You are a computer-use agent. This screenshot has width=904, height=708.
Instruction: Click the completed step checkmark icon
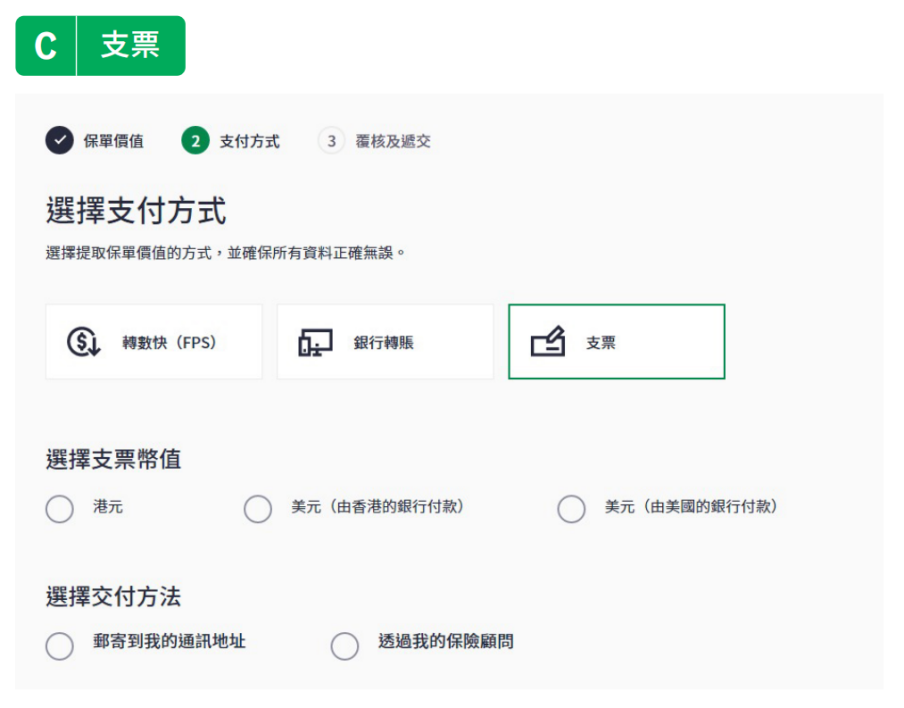tap(60, 141)
